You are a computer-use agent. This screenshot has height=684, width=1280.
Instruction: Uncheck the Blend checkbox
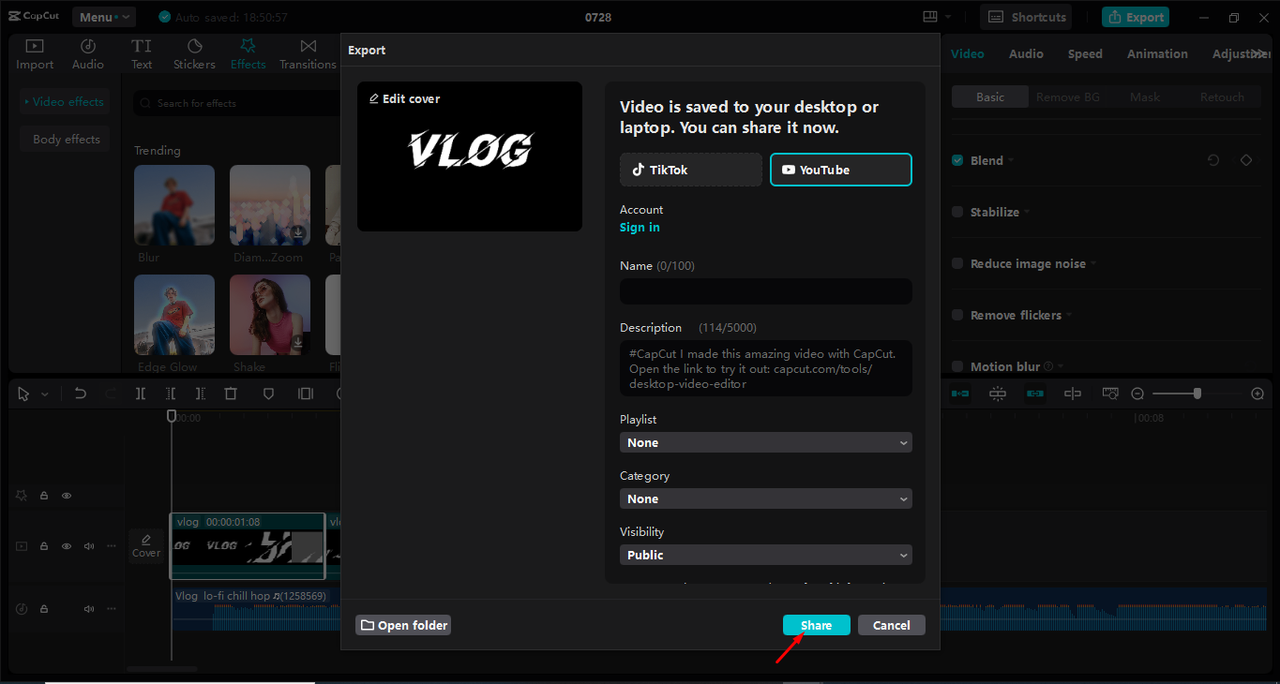[x=958, y=160]
